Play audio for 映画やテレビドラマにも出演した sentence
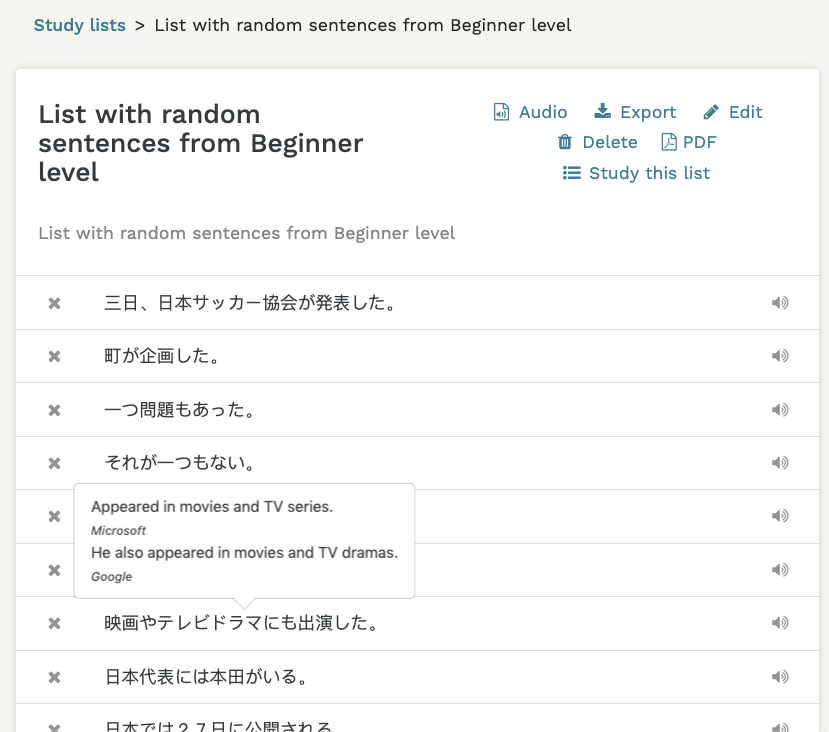The image size is (829, 732). (x=780, y=623)
